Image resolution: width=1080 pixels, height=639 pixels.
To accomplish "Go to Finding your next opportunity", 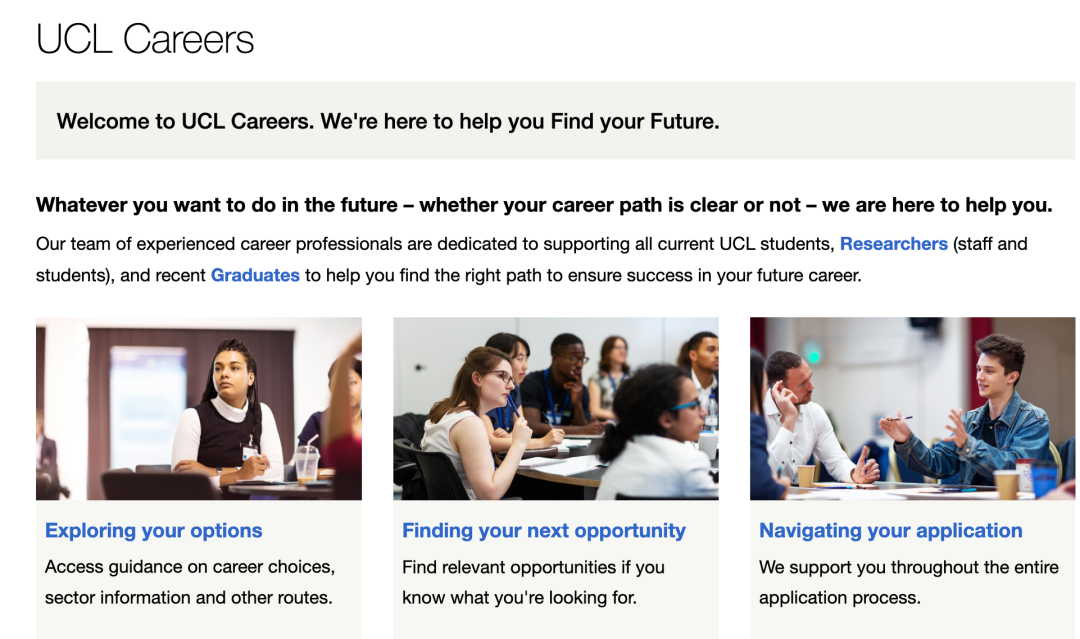I will pyautogui.click(x=543, y=531).
